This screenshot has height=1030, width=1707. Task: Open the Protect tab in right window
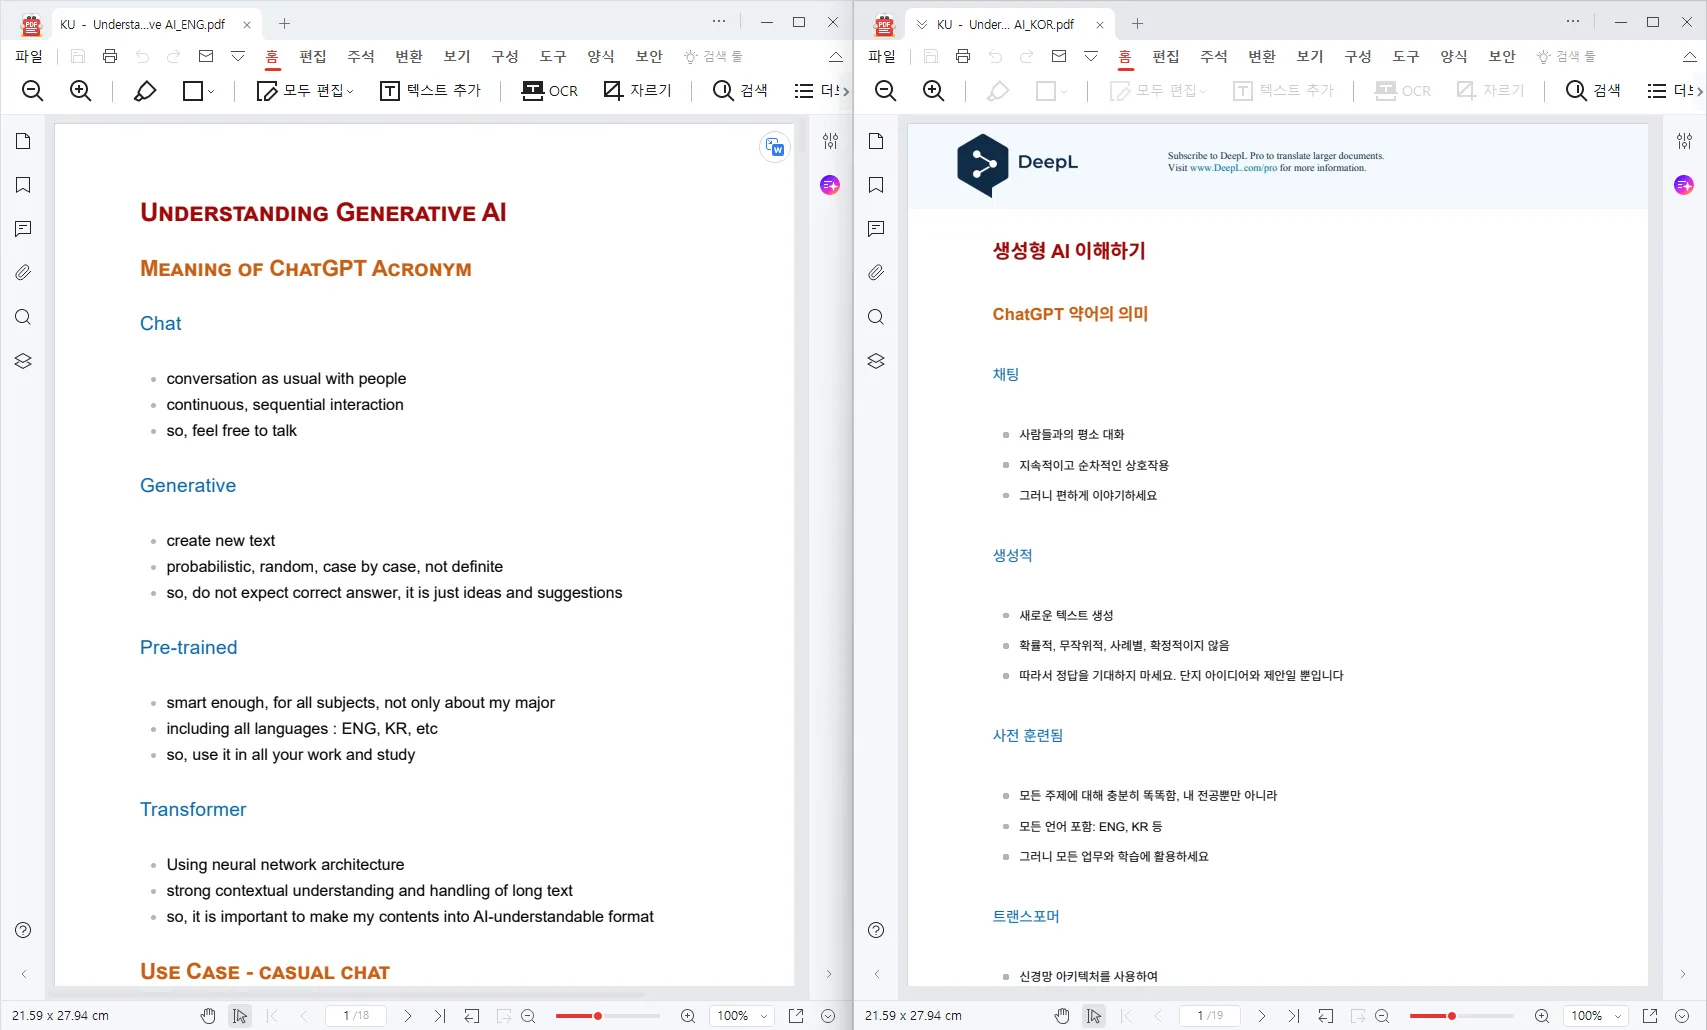point(1502,56)
